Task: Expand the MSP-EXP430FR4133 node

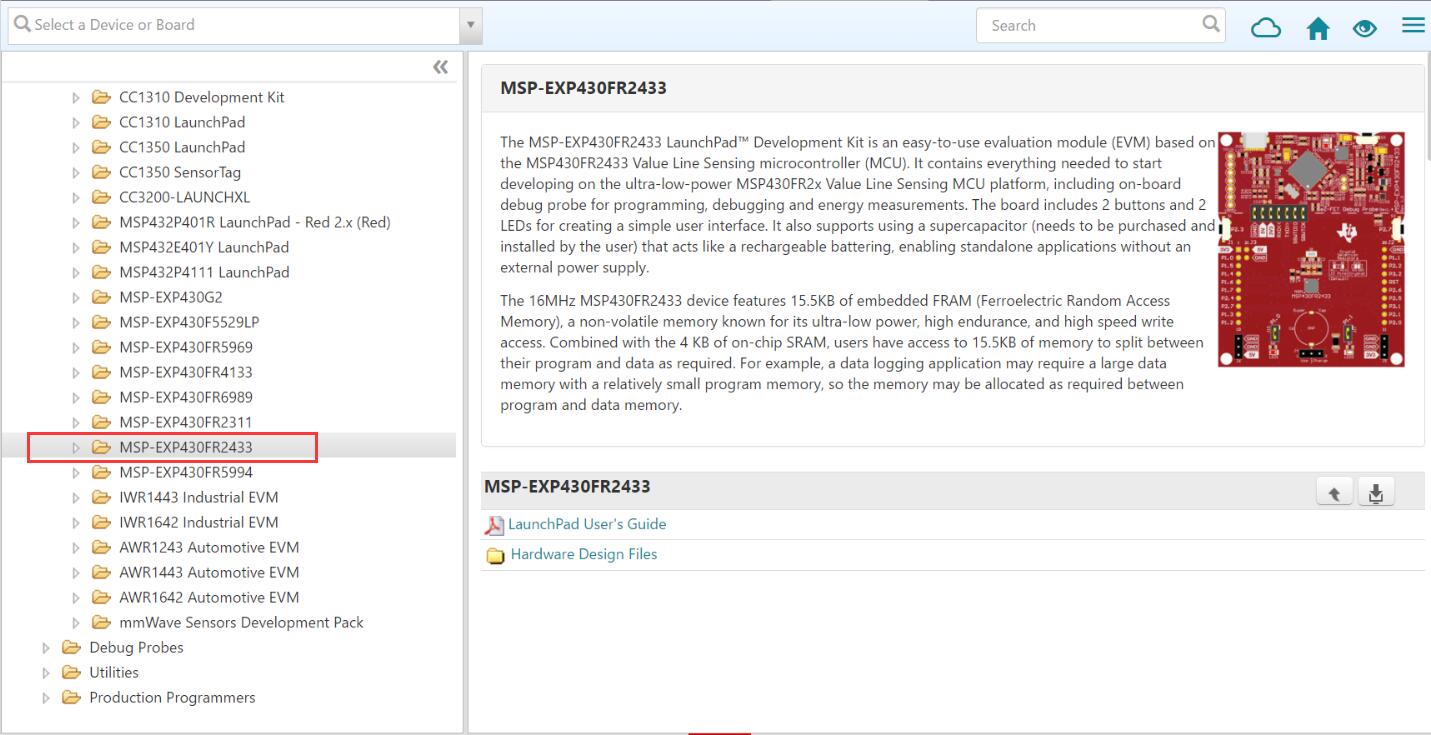Action: [x=76, y=372]
